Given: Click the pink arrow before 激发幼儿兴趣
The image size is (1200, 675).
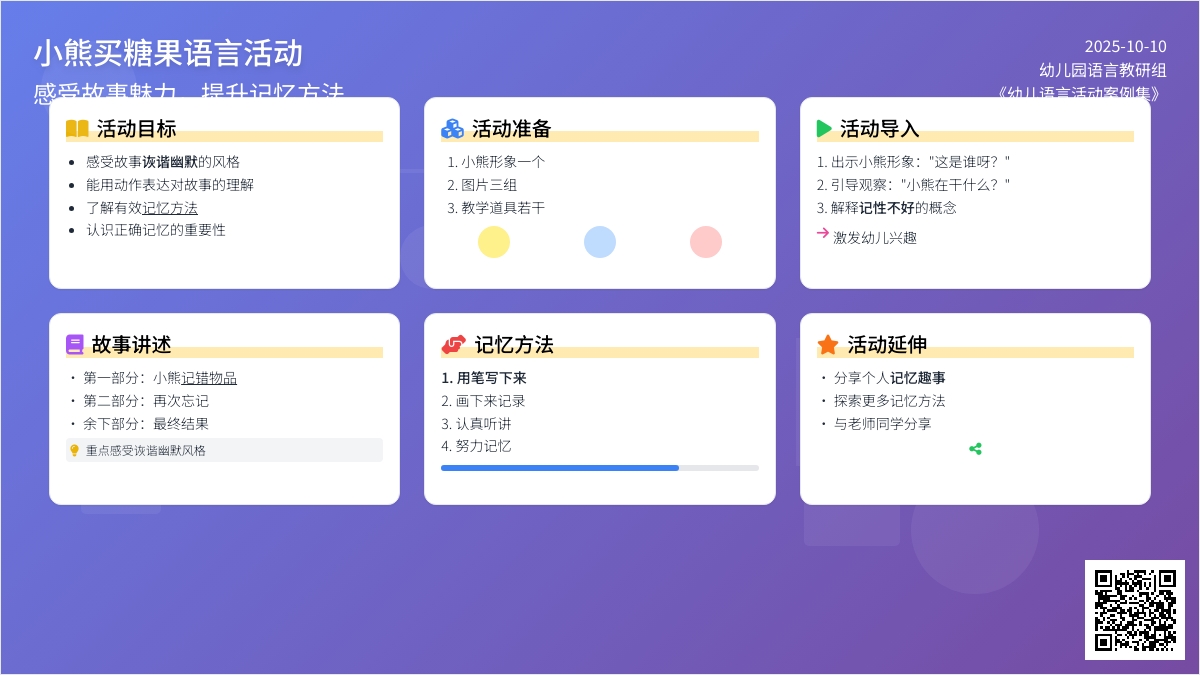Looking at the screenshot, I should [x=822, y=233].
